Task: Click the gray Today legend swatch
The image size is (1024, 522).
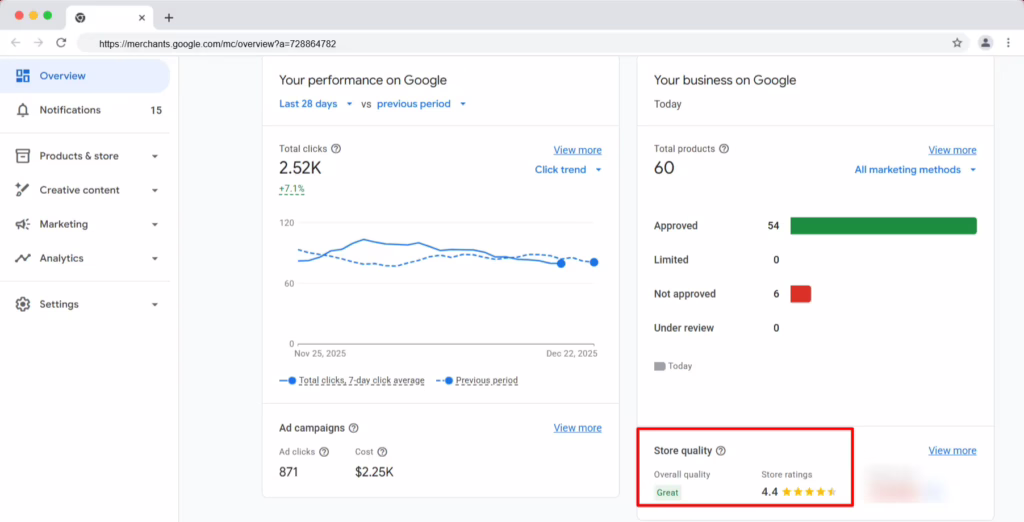Action: pyautogui.click(x=660, y=367)
